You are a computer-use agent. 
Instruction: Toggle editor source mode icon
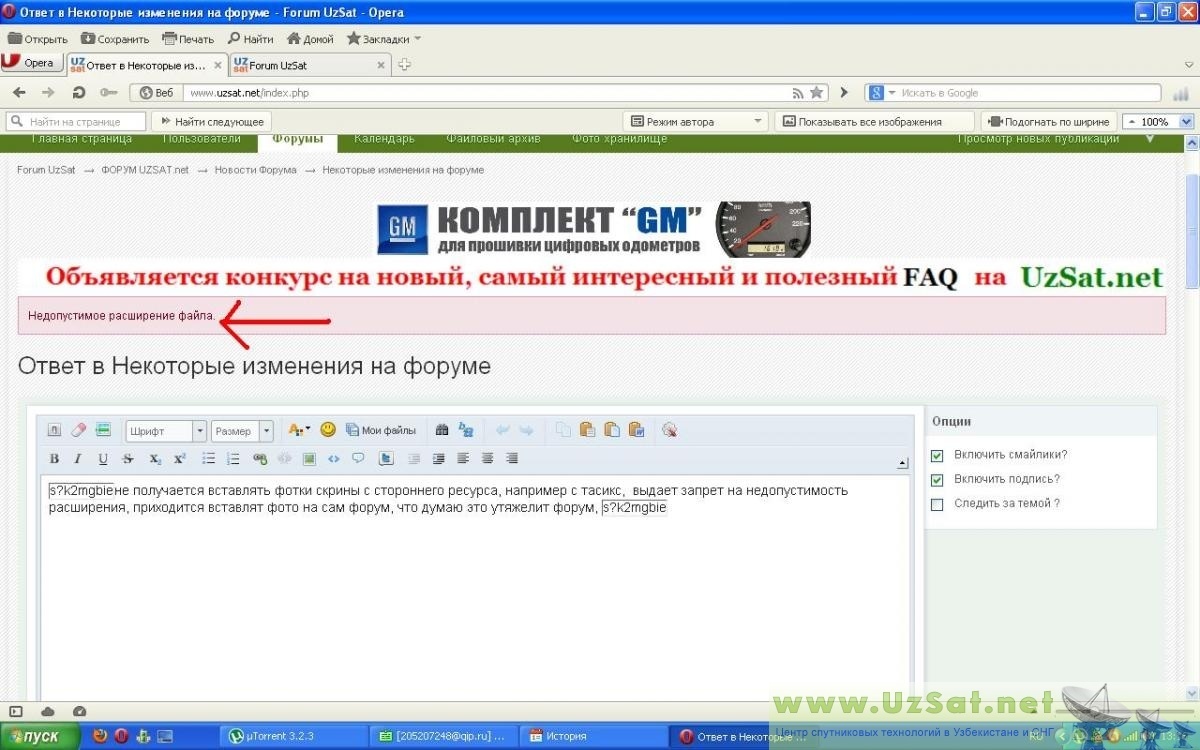pos(54,430)
